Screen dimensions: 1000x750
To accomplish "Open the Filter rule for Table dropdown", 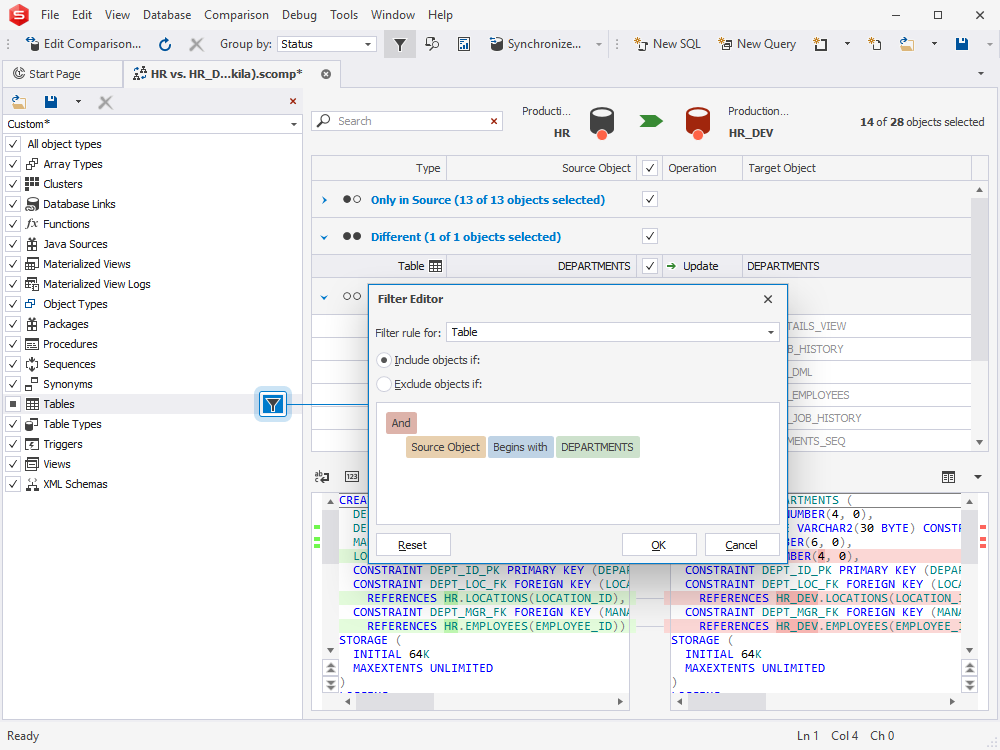I will 612,332.
